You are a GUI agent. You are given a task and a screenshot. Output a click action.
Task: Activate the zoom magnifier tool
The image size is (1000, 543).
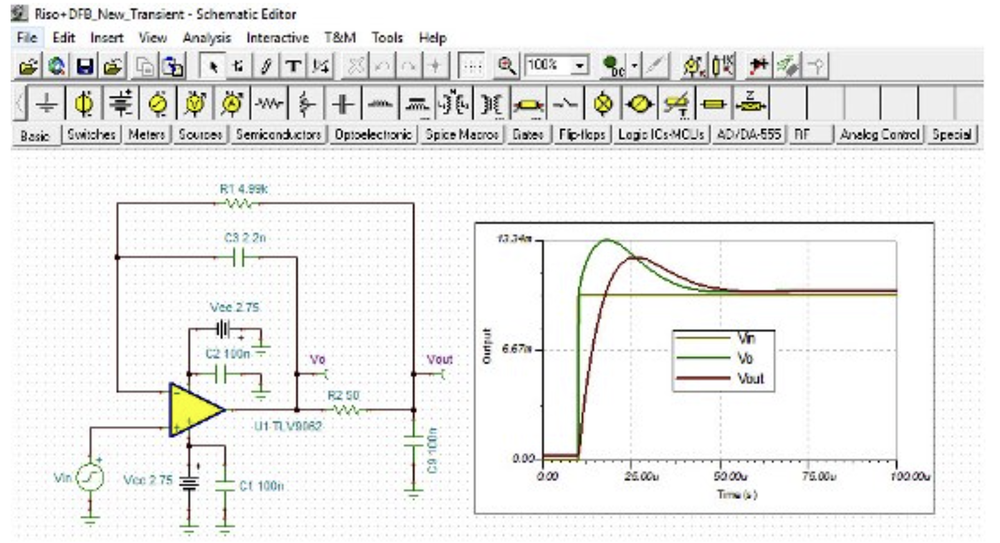tap(506, 66)
